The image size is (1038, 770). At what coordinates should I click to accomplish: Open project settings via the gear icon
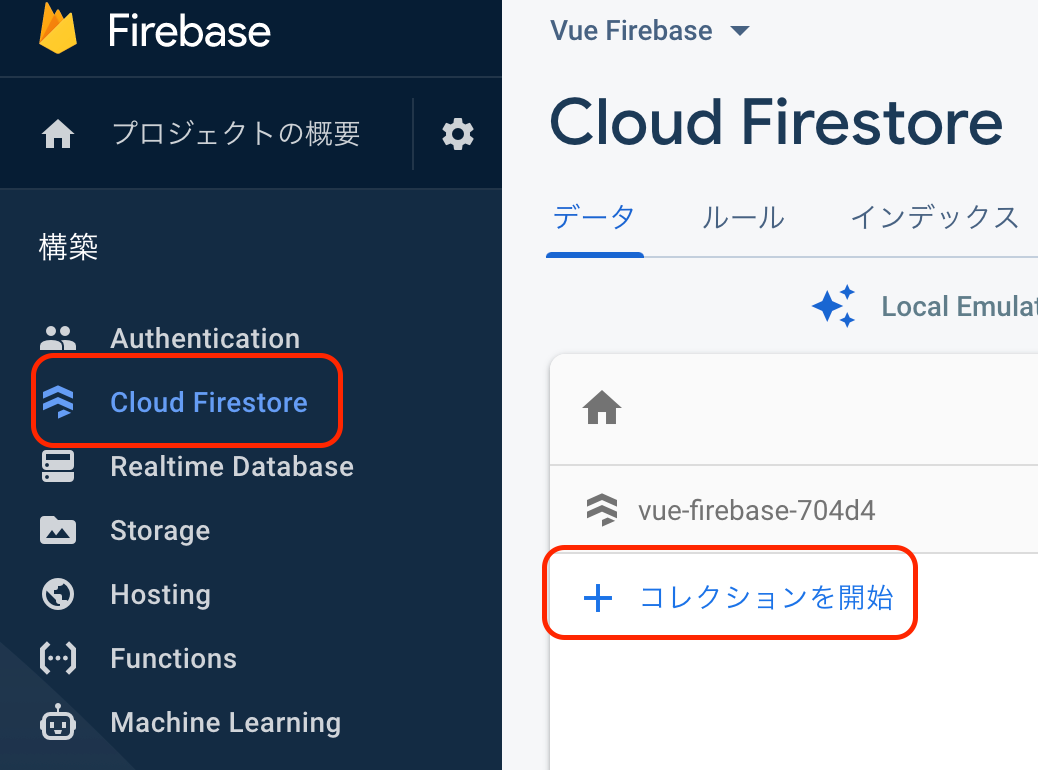pyautogui.click(x=457, y=133)
